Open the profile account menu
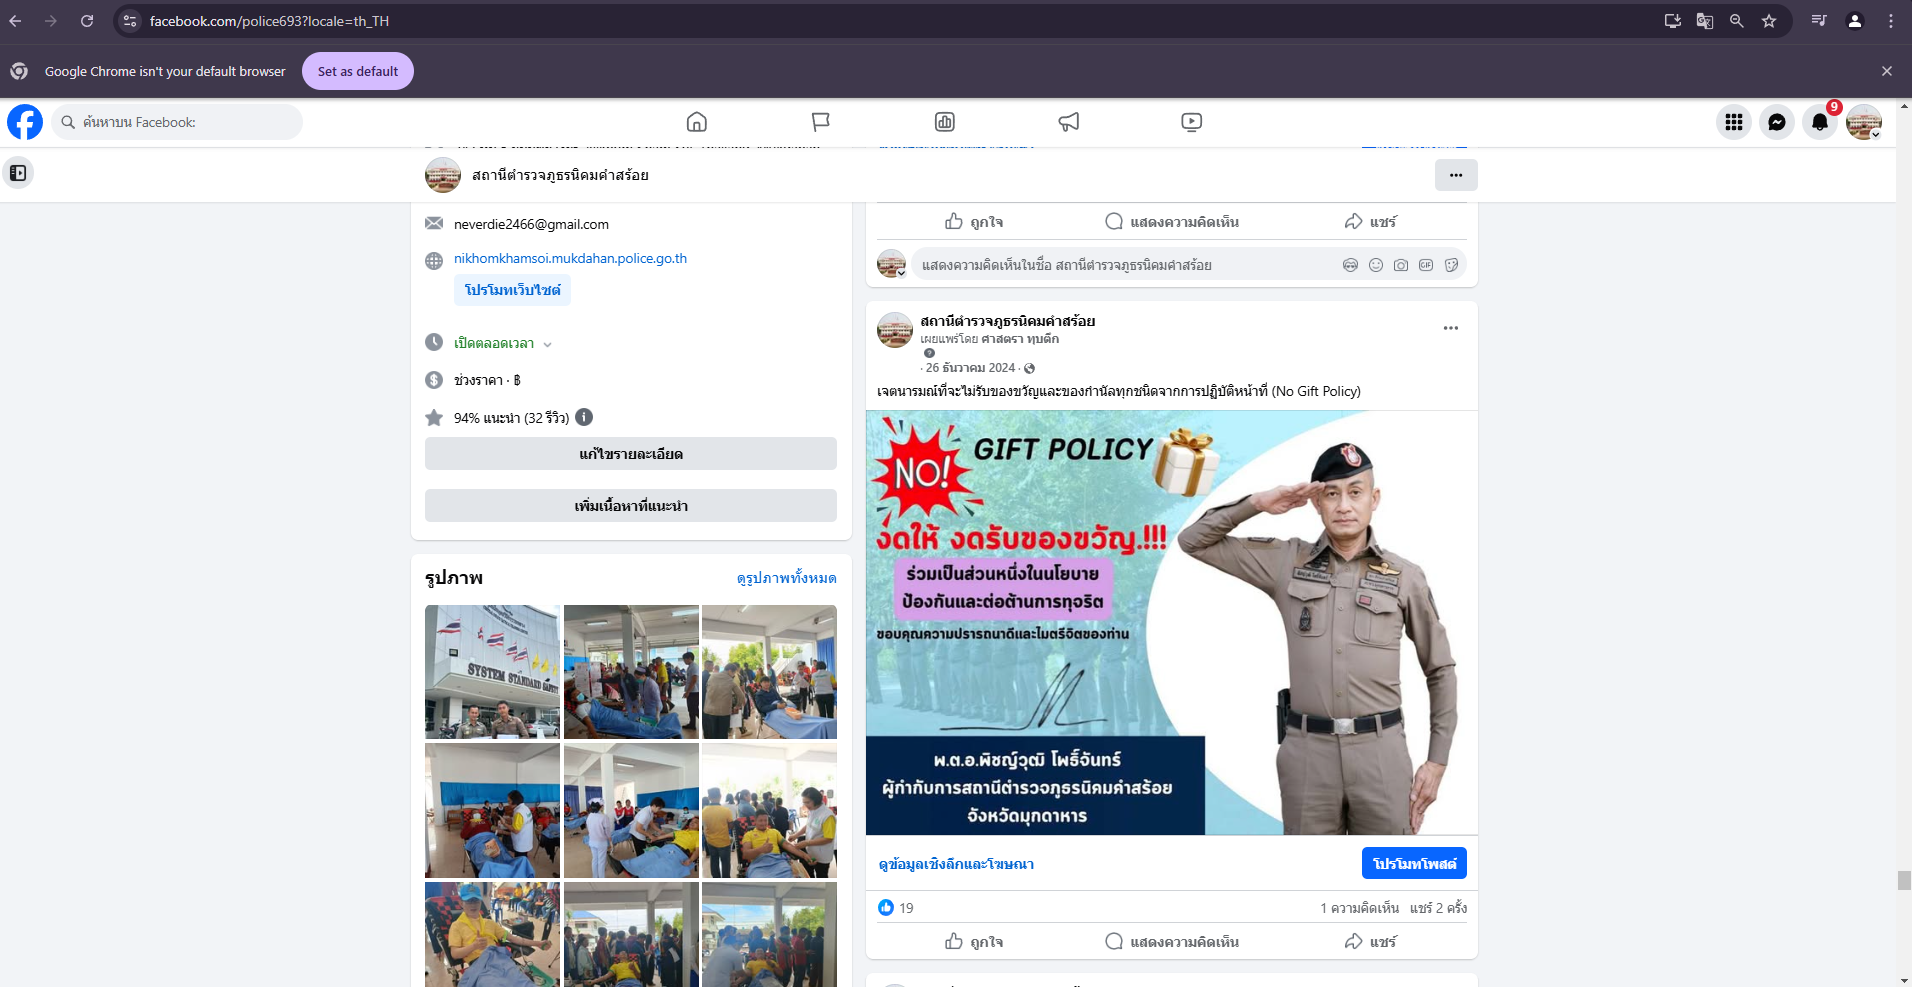 coord(1863,122)
